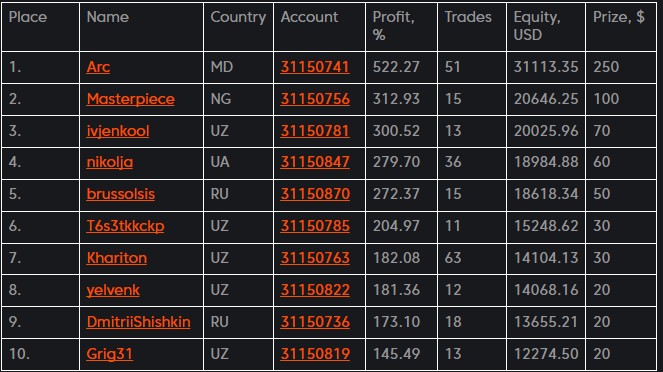Open T6s3tkkckp name link
Viewport: 663px width, 372px height.
(125, 226)
